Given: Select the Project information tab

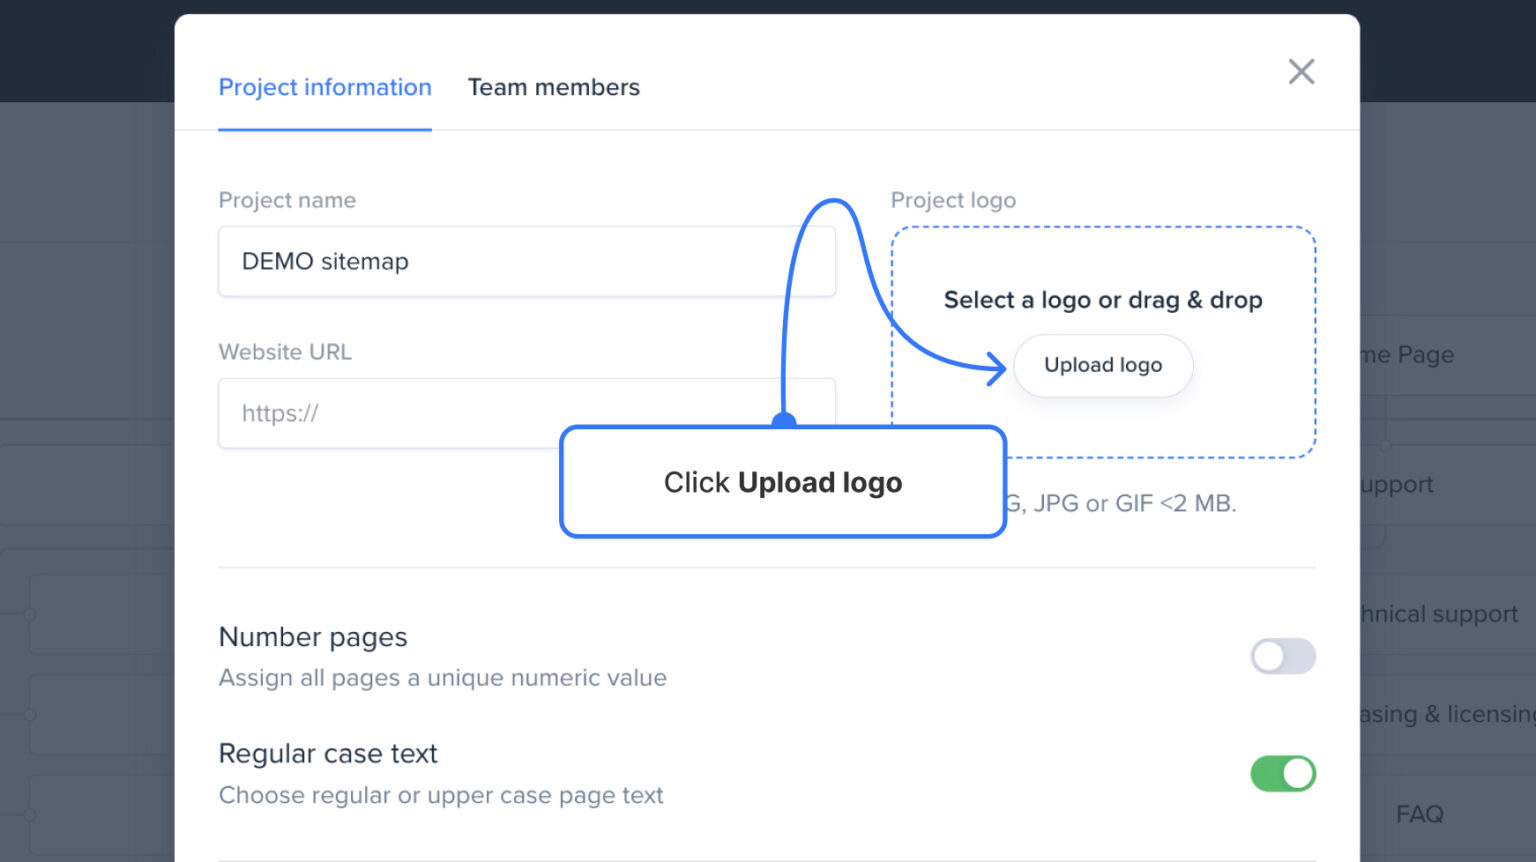Looking at the screenshot, I should tap(325, 87).
